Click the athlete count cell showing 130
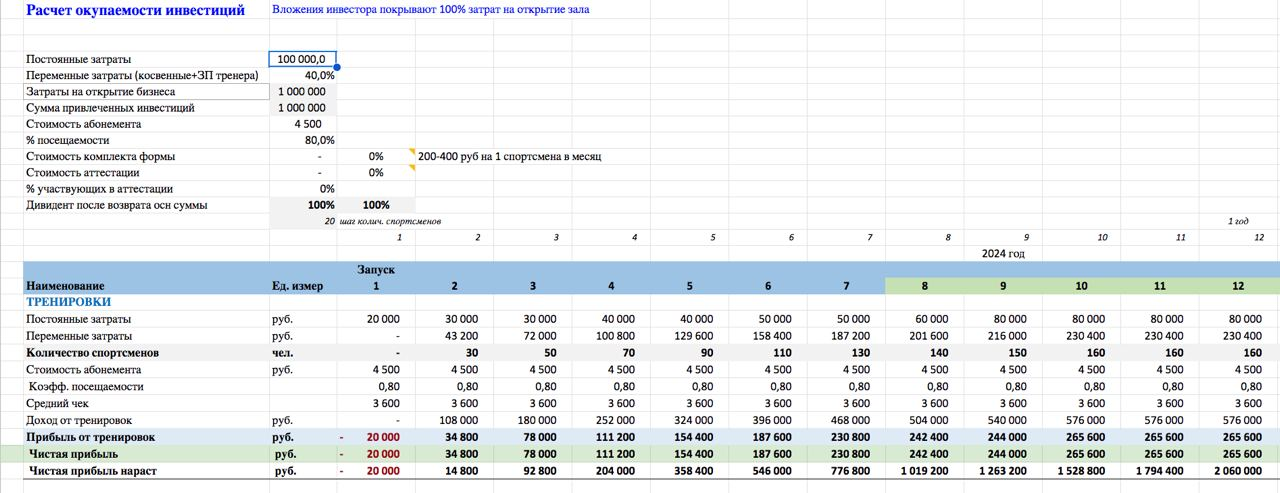This screenshot has height=493, width=1280. coord(846,353)
